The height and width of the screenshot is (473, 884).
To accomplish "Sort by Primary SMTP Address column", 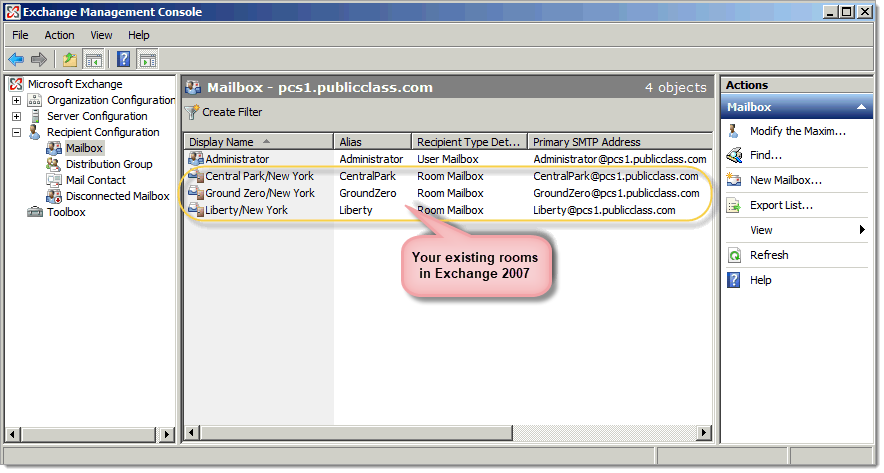I will [620, 142].
